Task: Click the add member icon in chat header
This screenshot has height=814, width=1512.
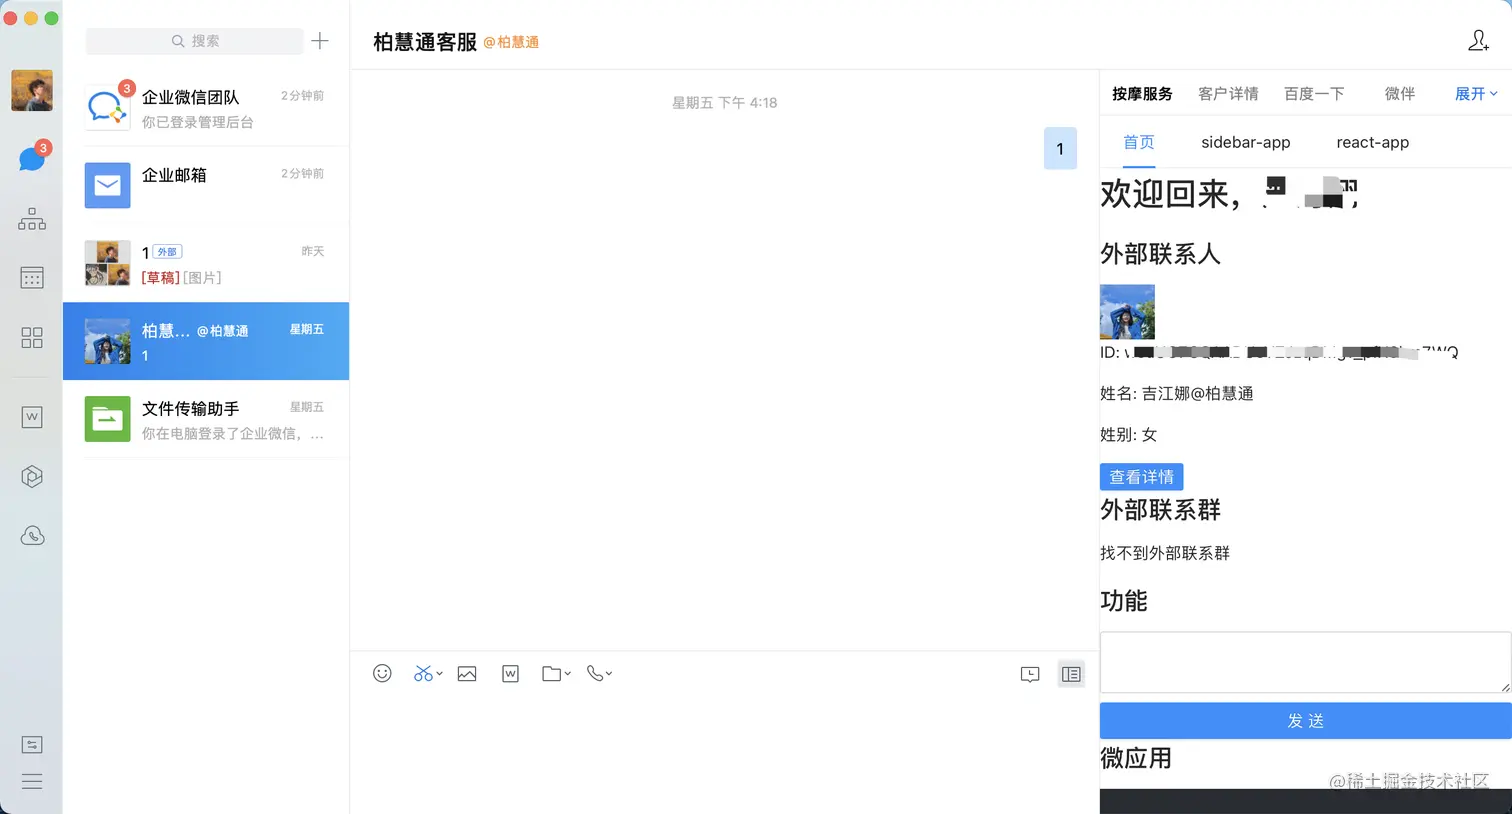Action: [x=1478, y=41]
